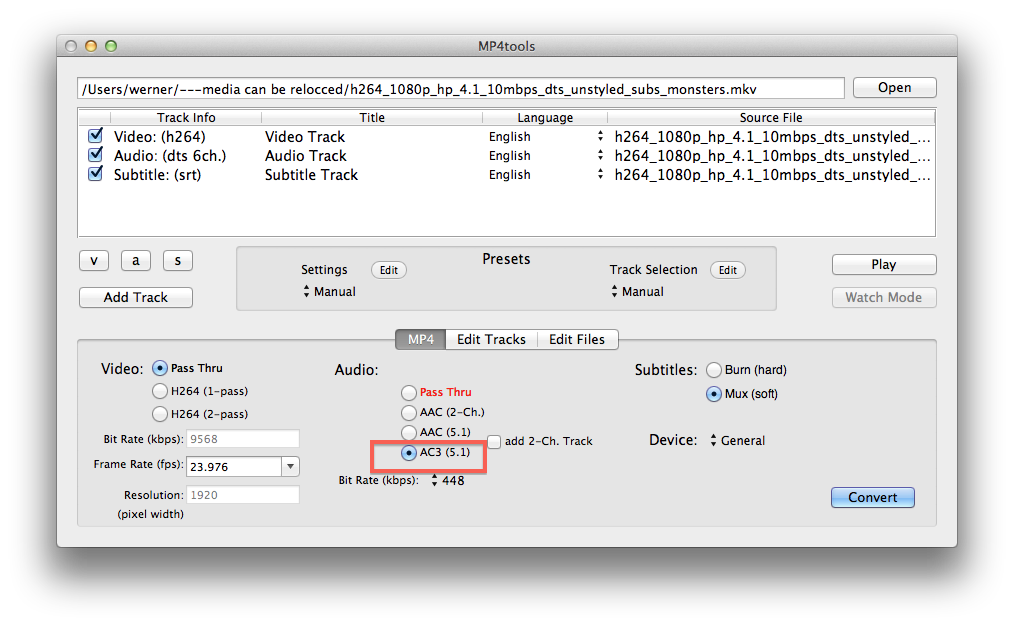Click the Title column header
Screen dimensions: 1014x626
372,117
